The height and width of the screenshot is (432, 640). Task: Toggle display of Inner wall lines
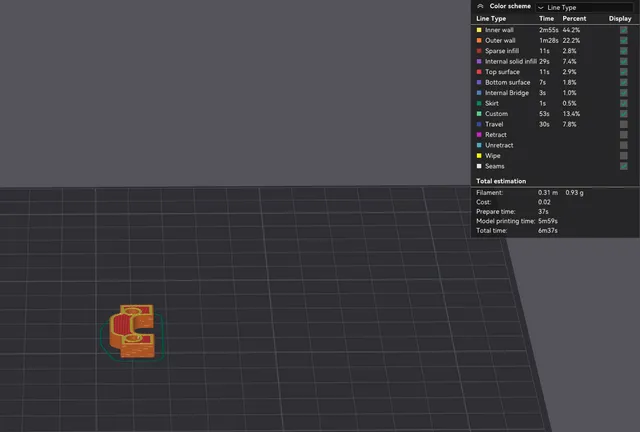[x=623, y=30]
